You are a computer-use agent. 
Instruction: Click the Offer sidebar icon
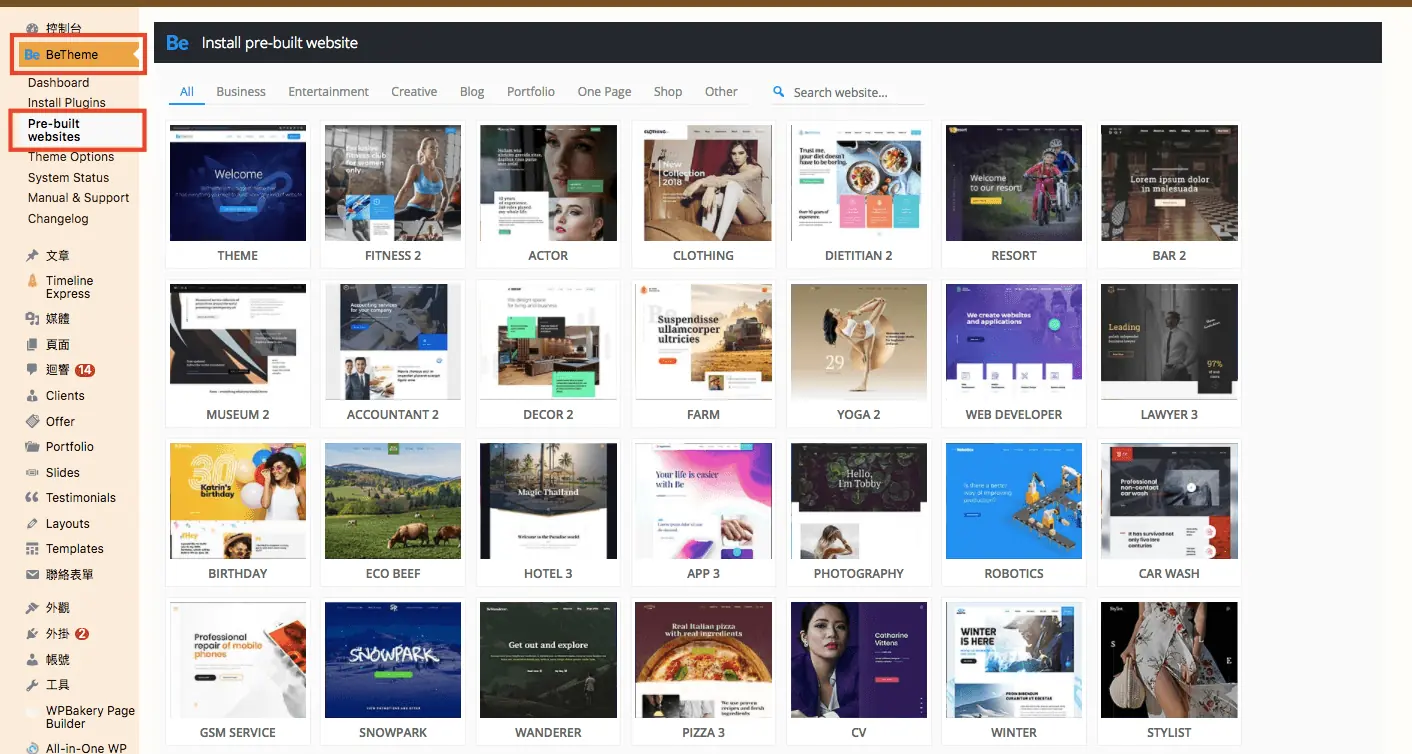coord(33,421)
